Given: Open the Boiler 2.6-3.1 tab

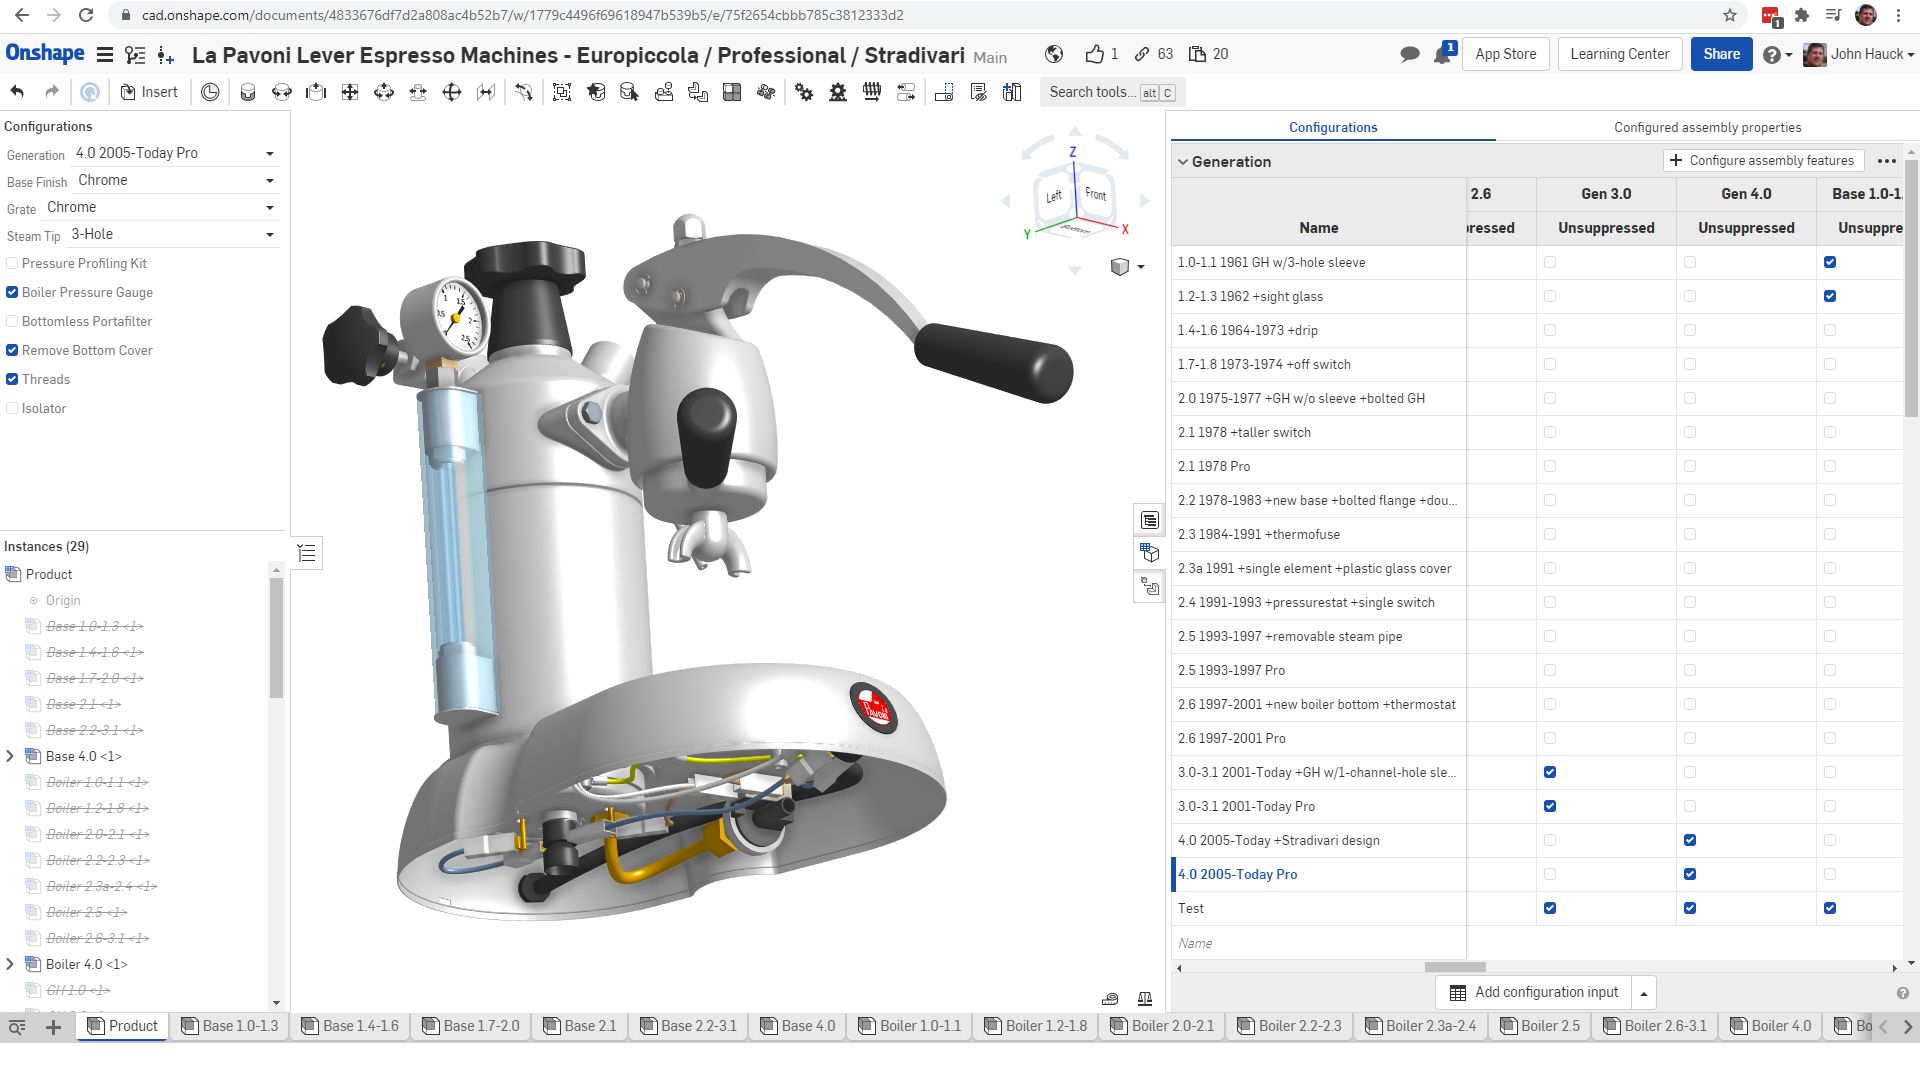Looking at the screenshot, I should pyautogui.click(x=1655, y=1026).
